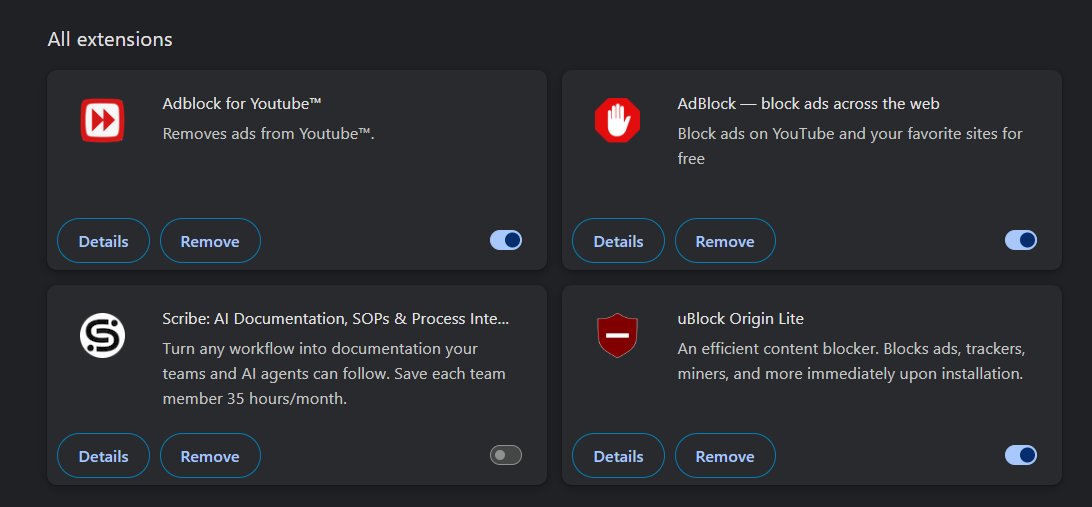
Task: Click the Adblock for Youtube fast-forward icon
Action: tap(102, 120)
